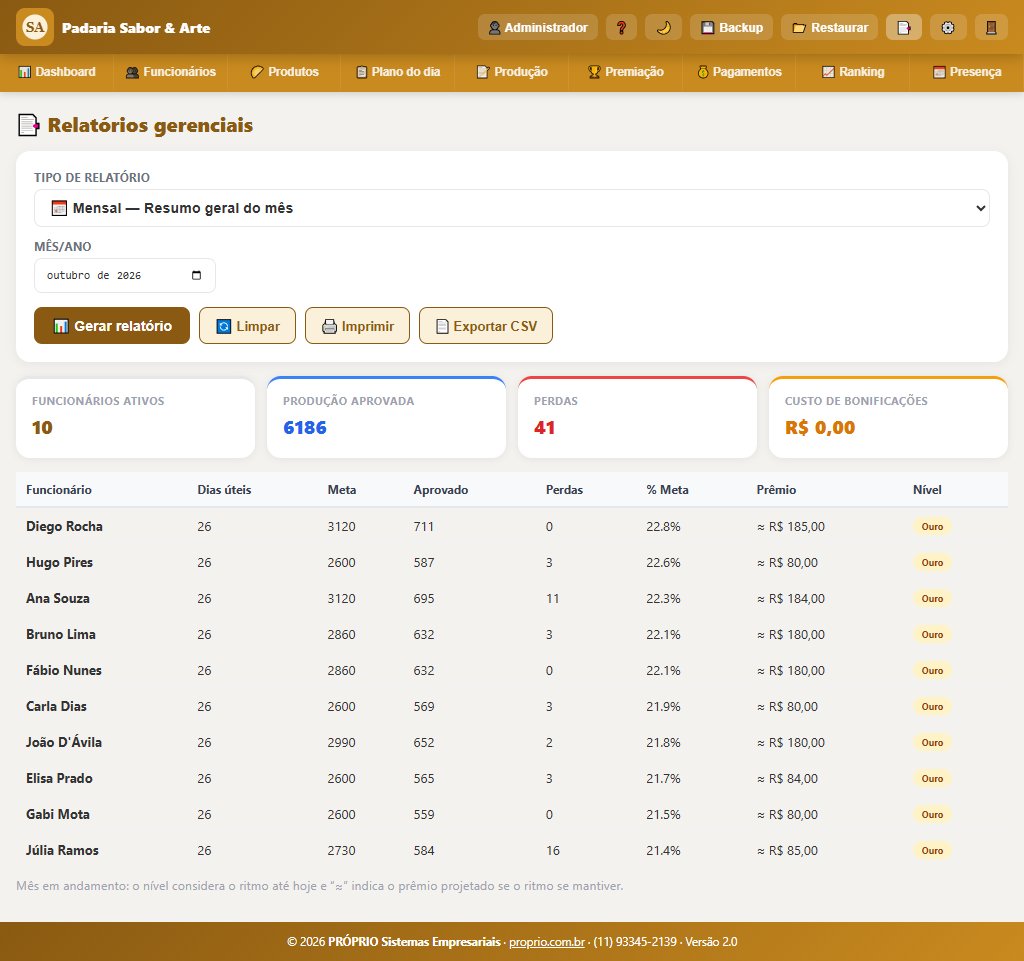The width and height of the screenshot is (1024, 961).
Task: Click the Funcionário column header
Action: (59, 490)
